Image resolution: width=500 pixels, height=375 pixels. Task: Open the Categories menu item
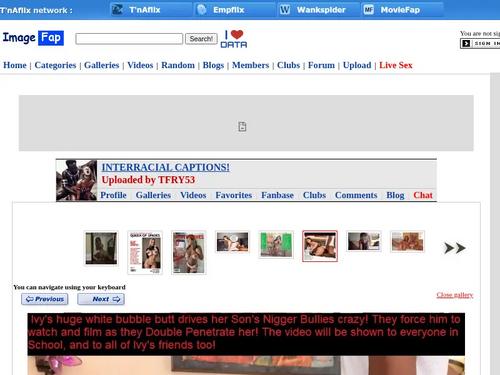pos(55,65)
